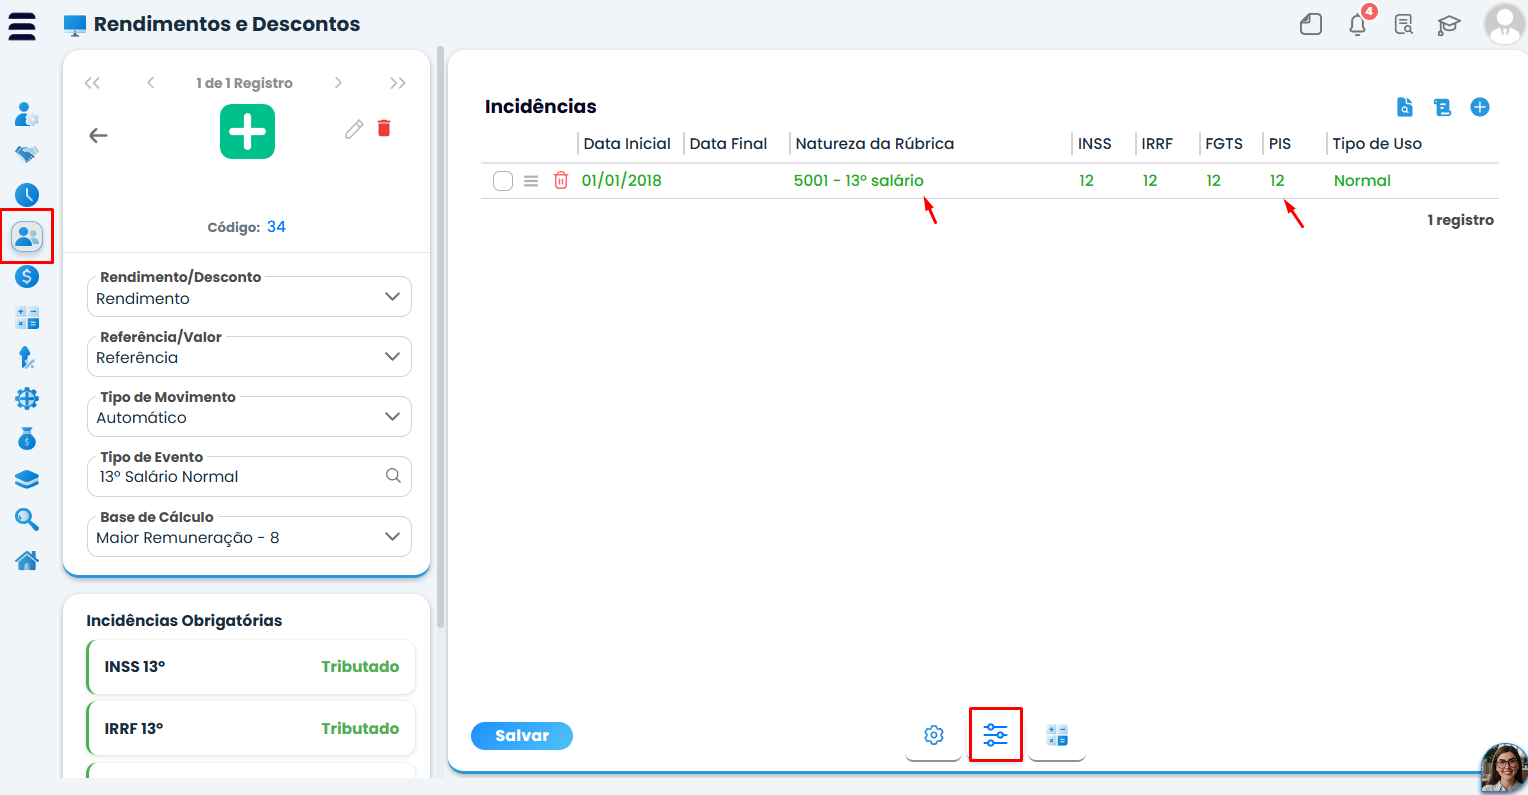Viewport: 1528px width, 795px height.
Task: Jump to the first record double arrow
Action: point(92,83)
